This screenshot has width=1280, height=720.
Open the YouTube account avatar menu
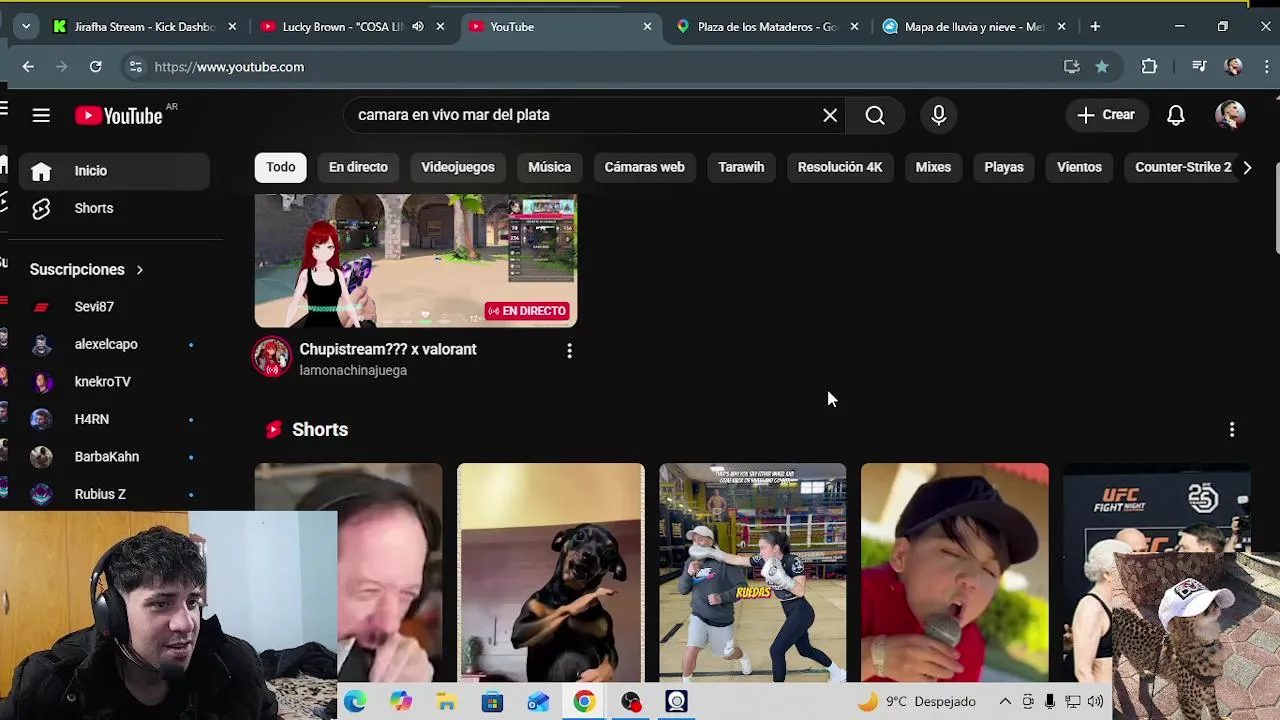click(1230, 115)
